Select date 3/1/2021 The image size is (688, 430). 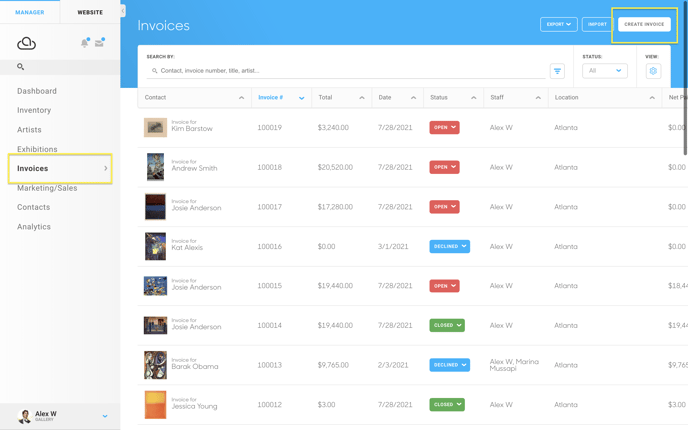click(x=393, y=247)
